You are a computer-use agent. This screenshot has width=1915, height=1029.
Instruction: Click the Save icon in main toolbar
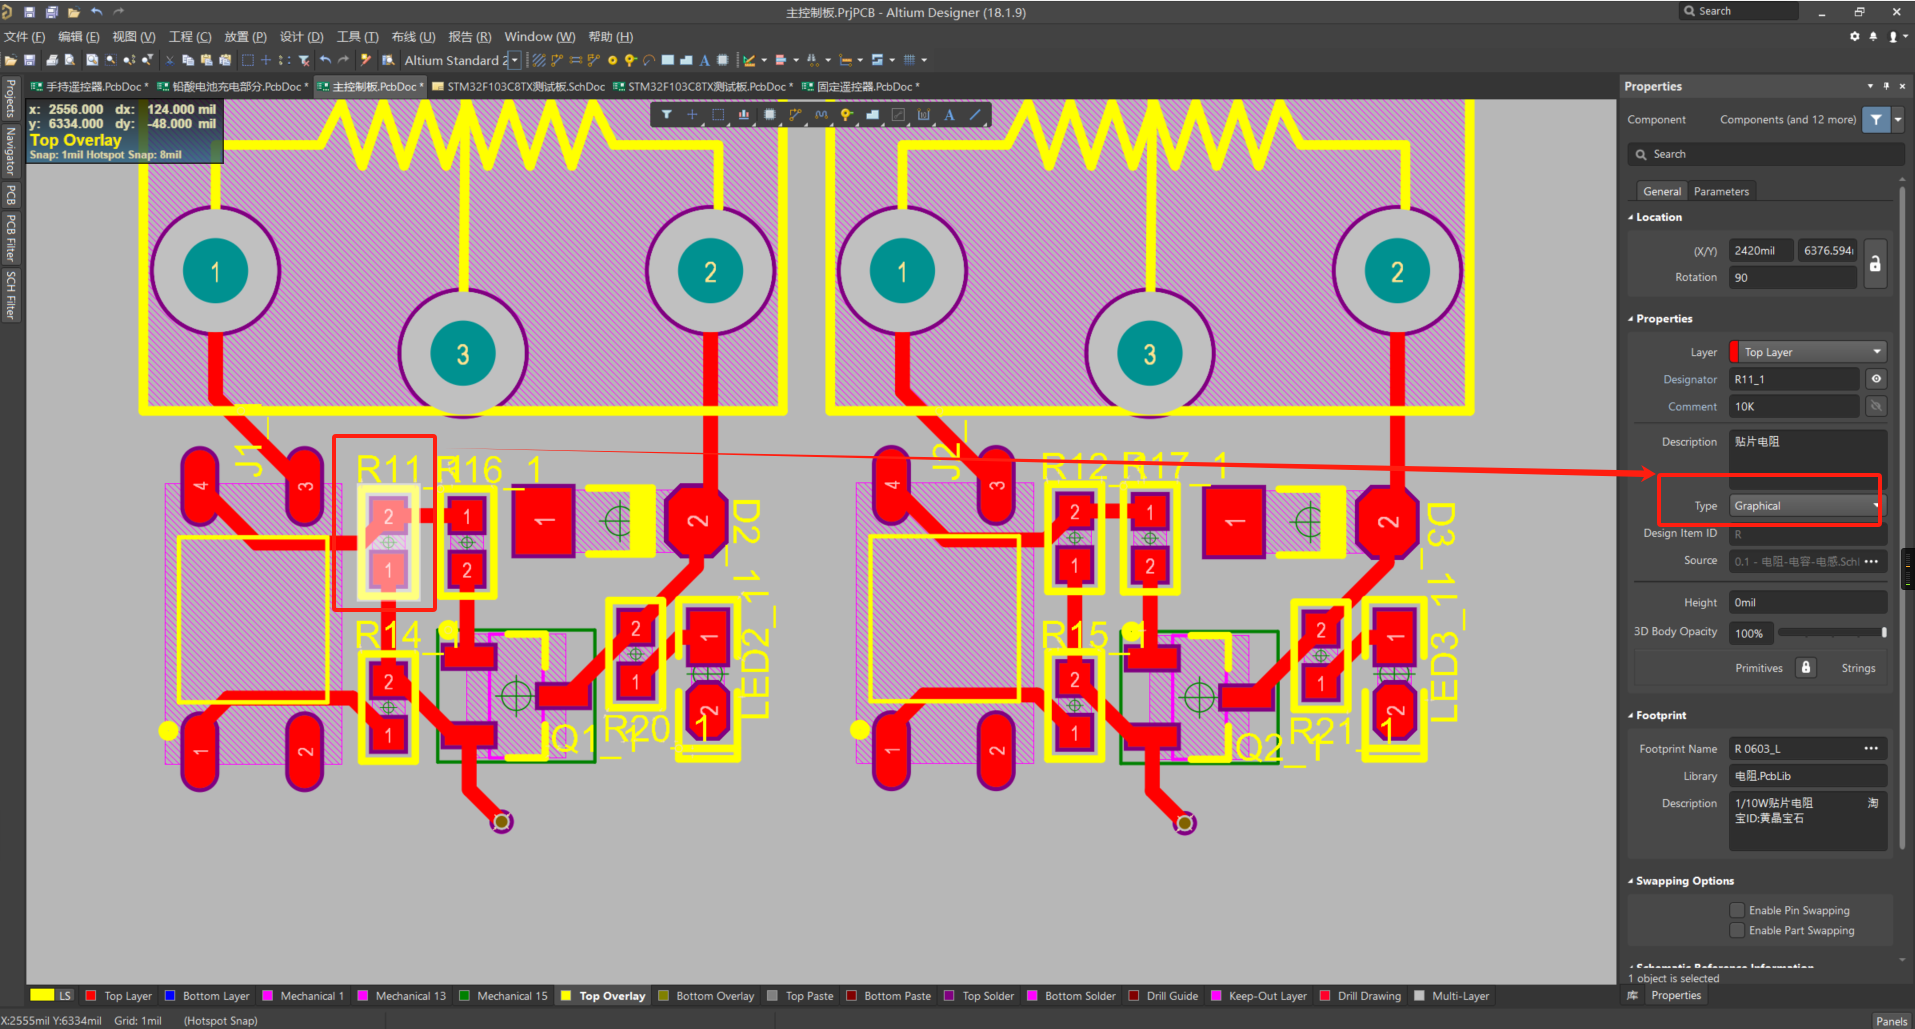point(30,60)
